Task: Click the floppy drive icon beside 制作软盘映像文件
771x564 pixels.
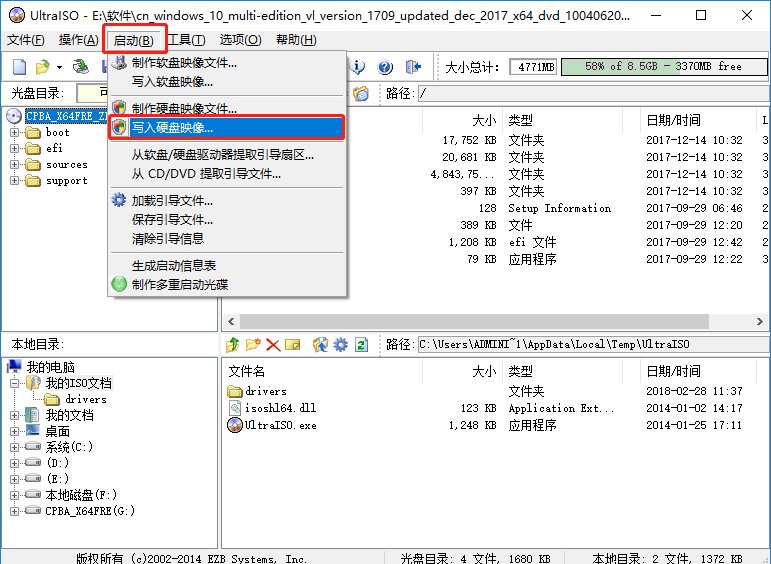Action: (x=119, y=62)
